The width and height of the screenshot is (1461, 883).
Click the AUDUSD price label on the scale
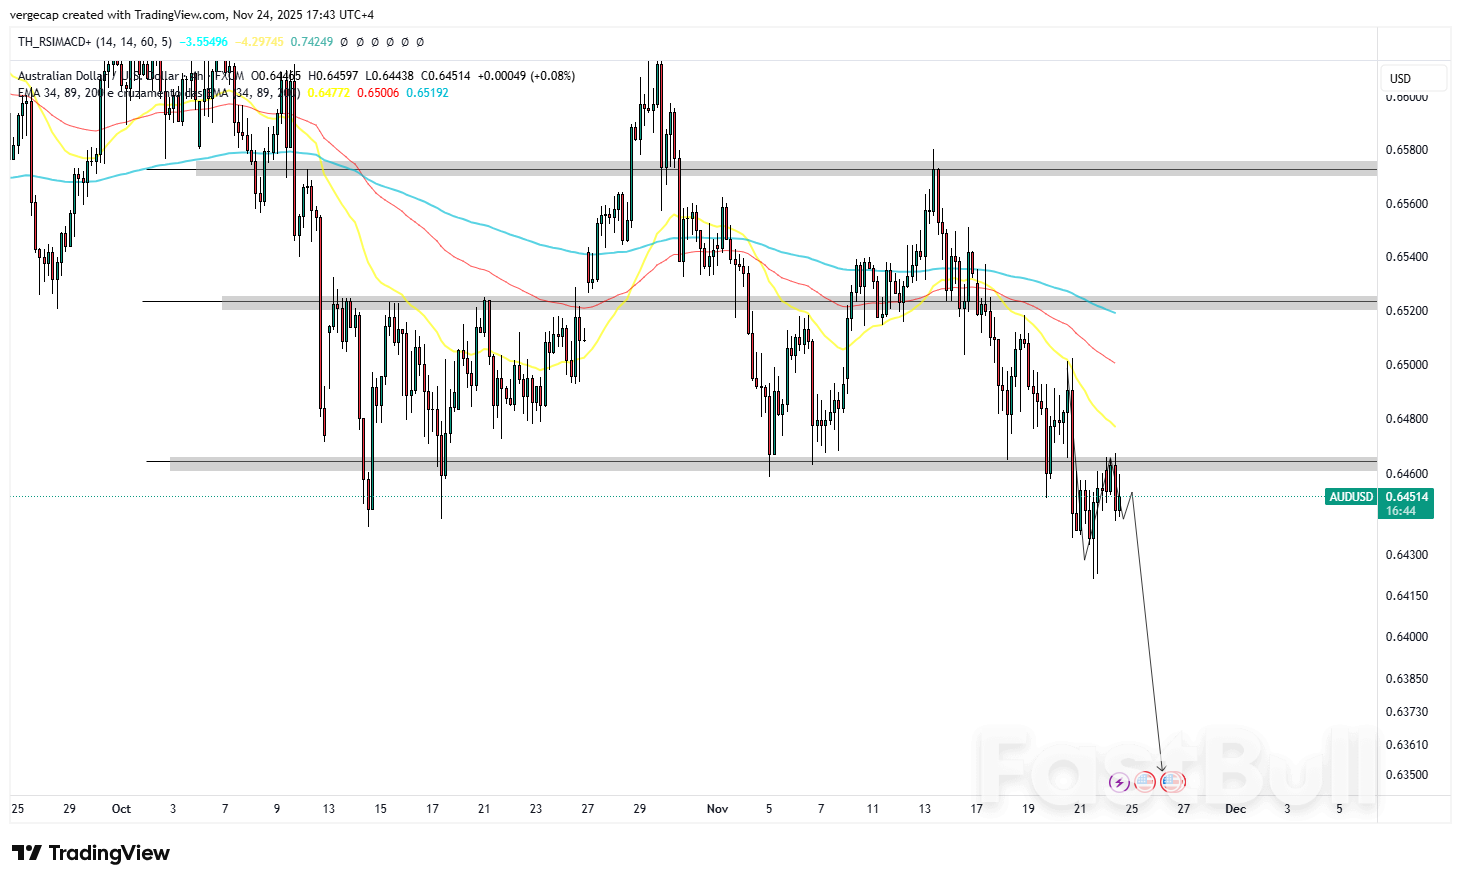coord(1406,496)
